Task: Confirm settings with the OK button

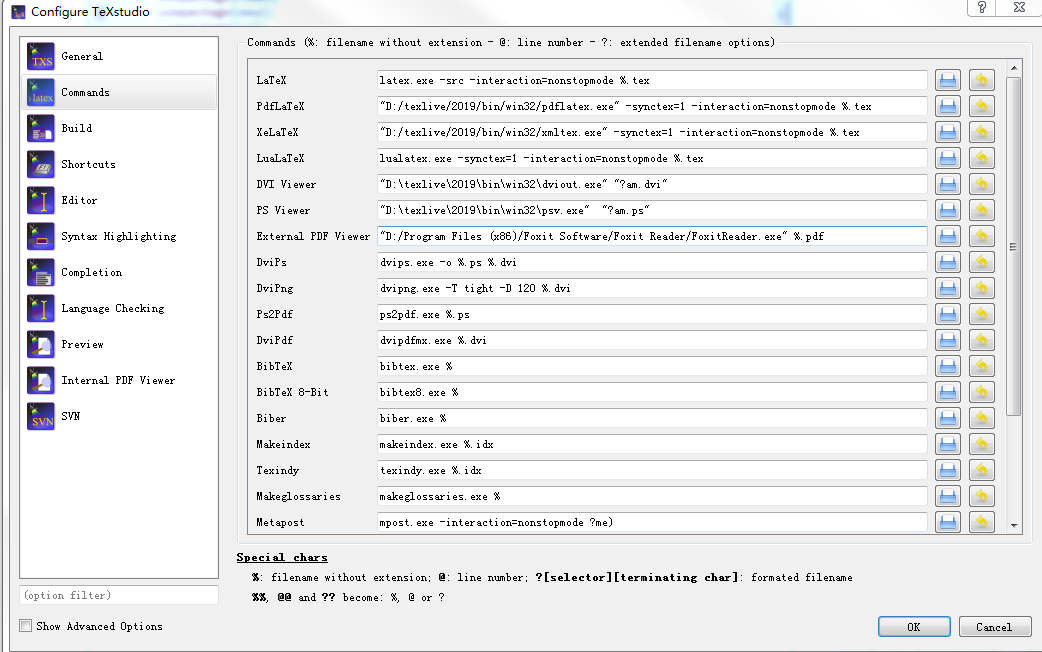Action: pos(913,626)
